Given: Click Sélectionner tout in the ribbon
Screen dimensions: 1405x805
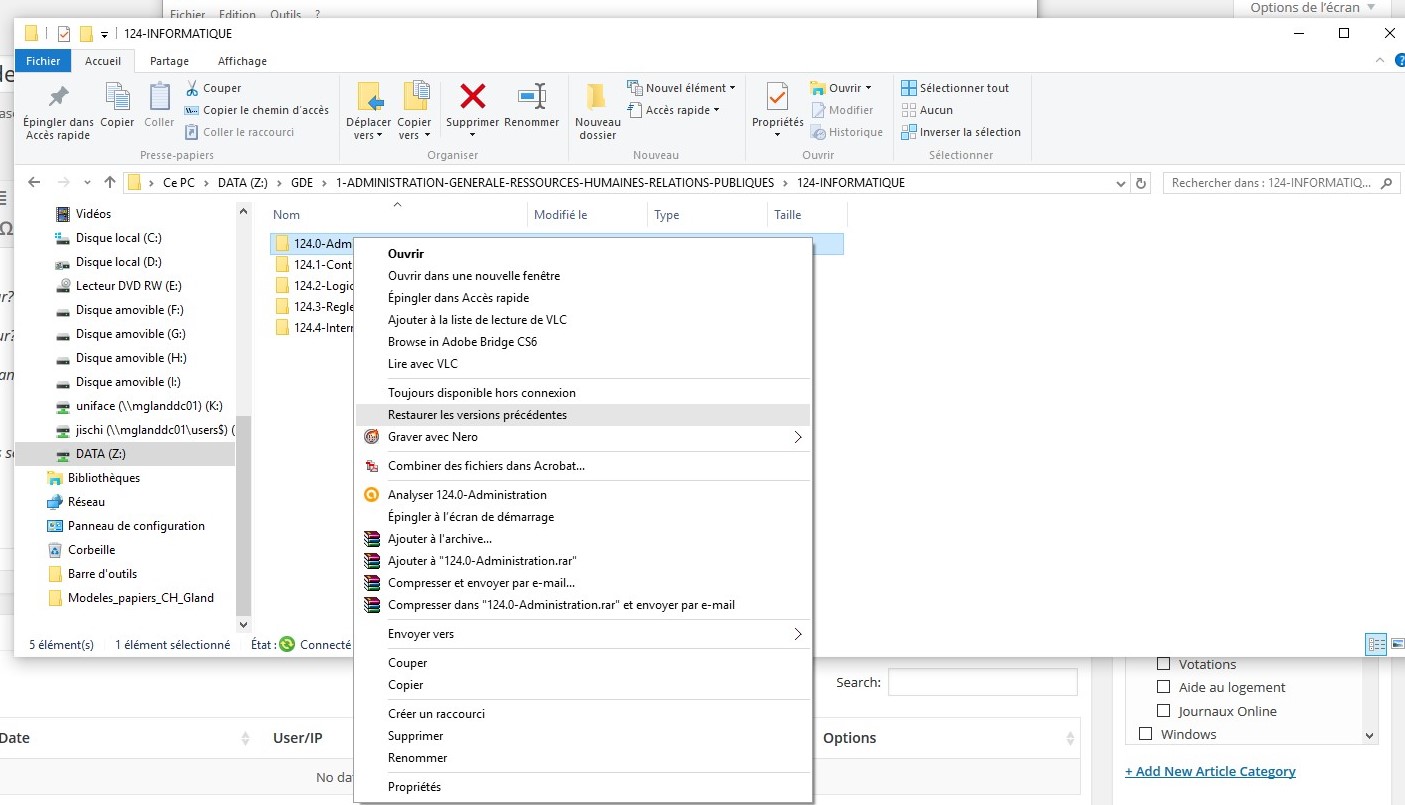Looking at the screenshot, I should tap(964, 88).
